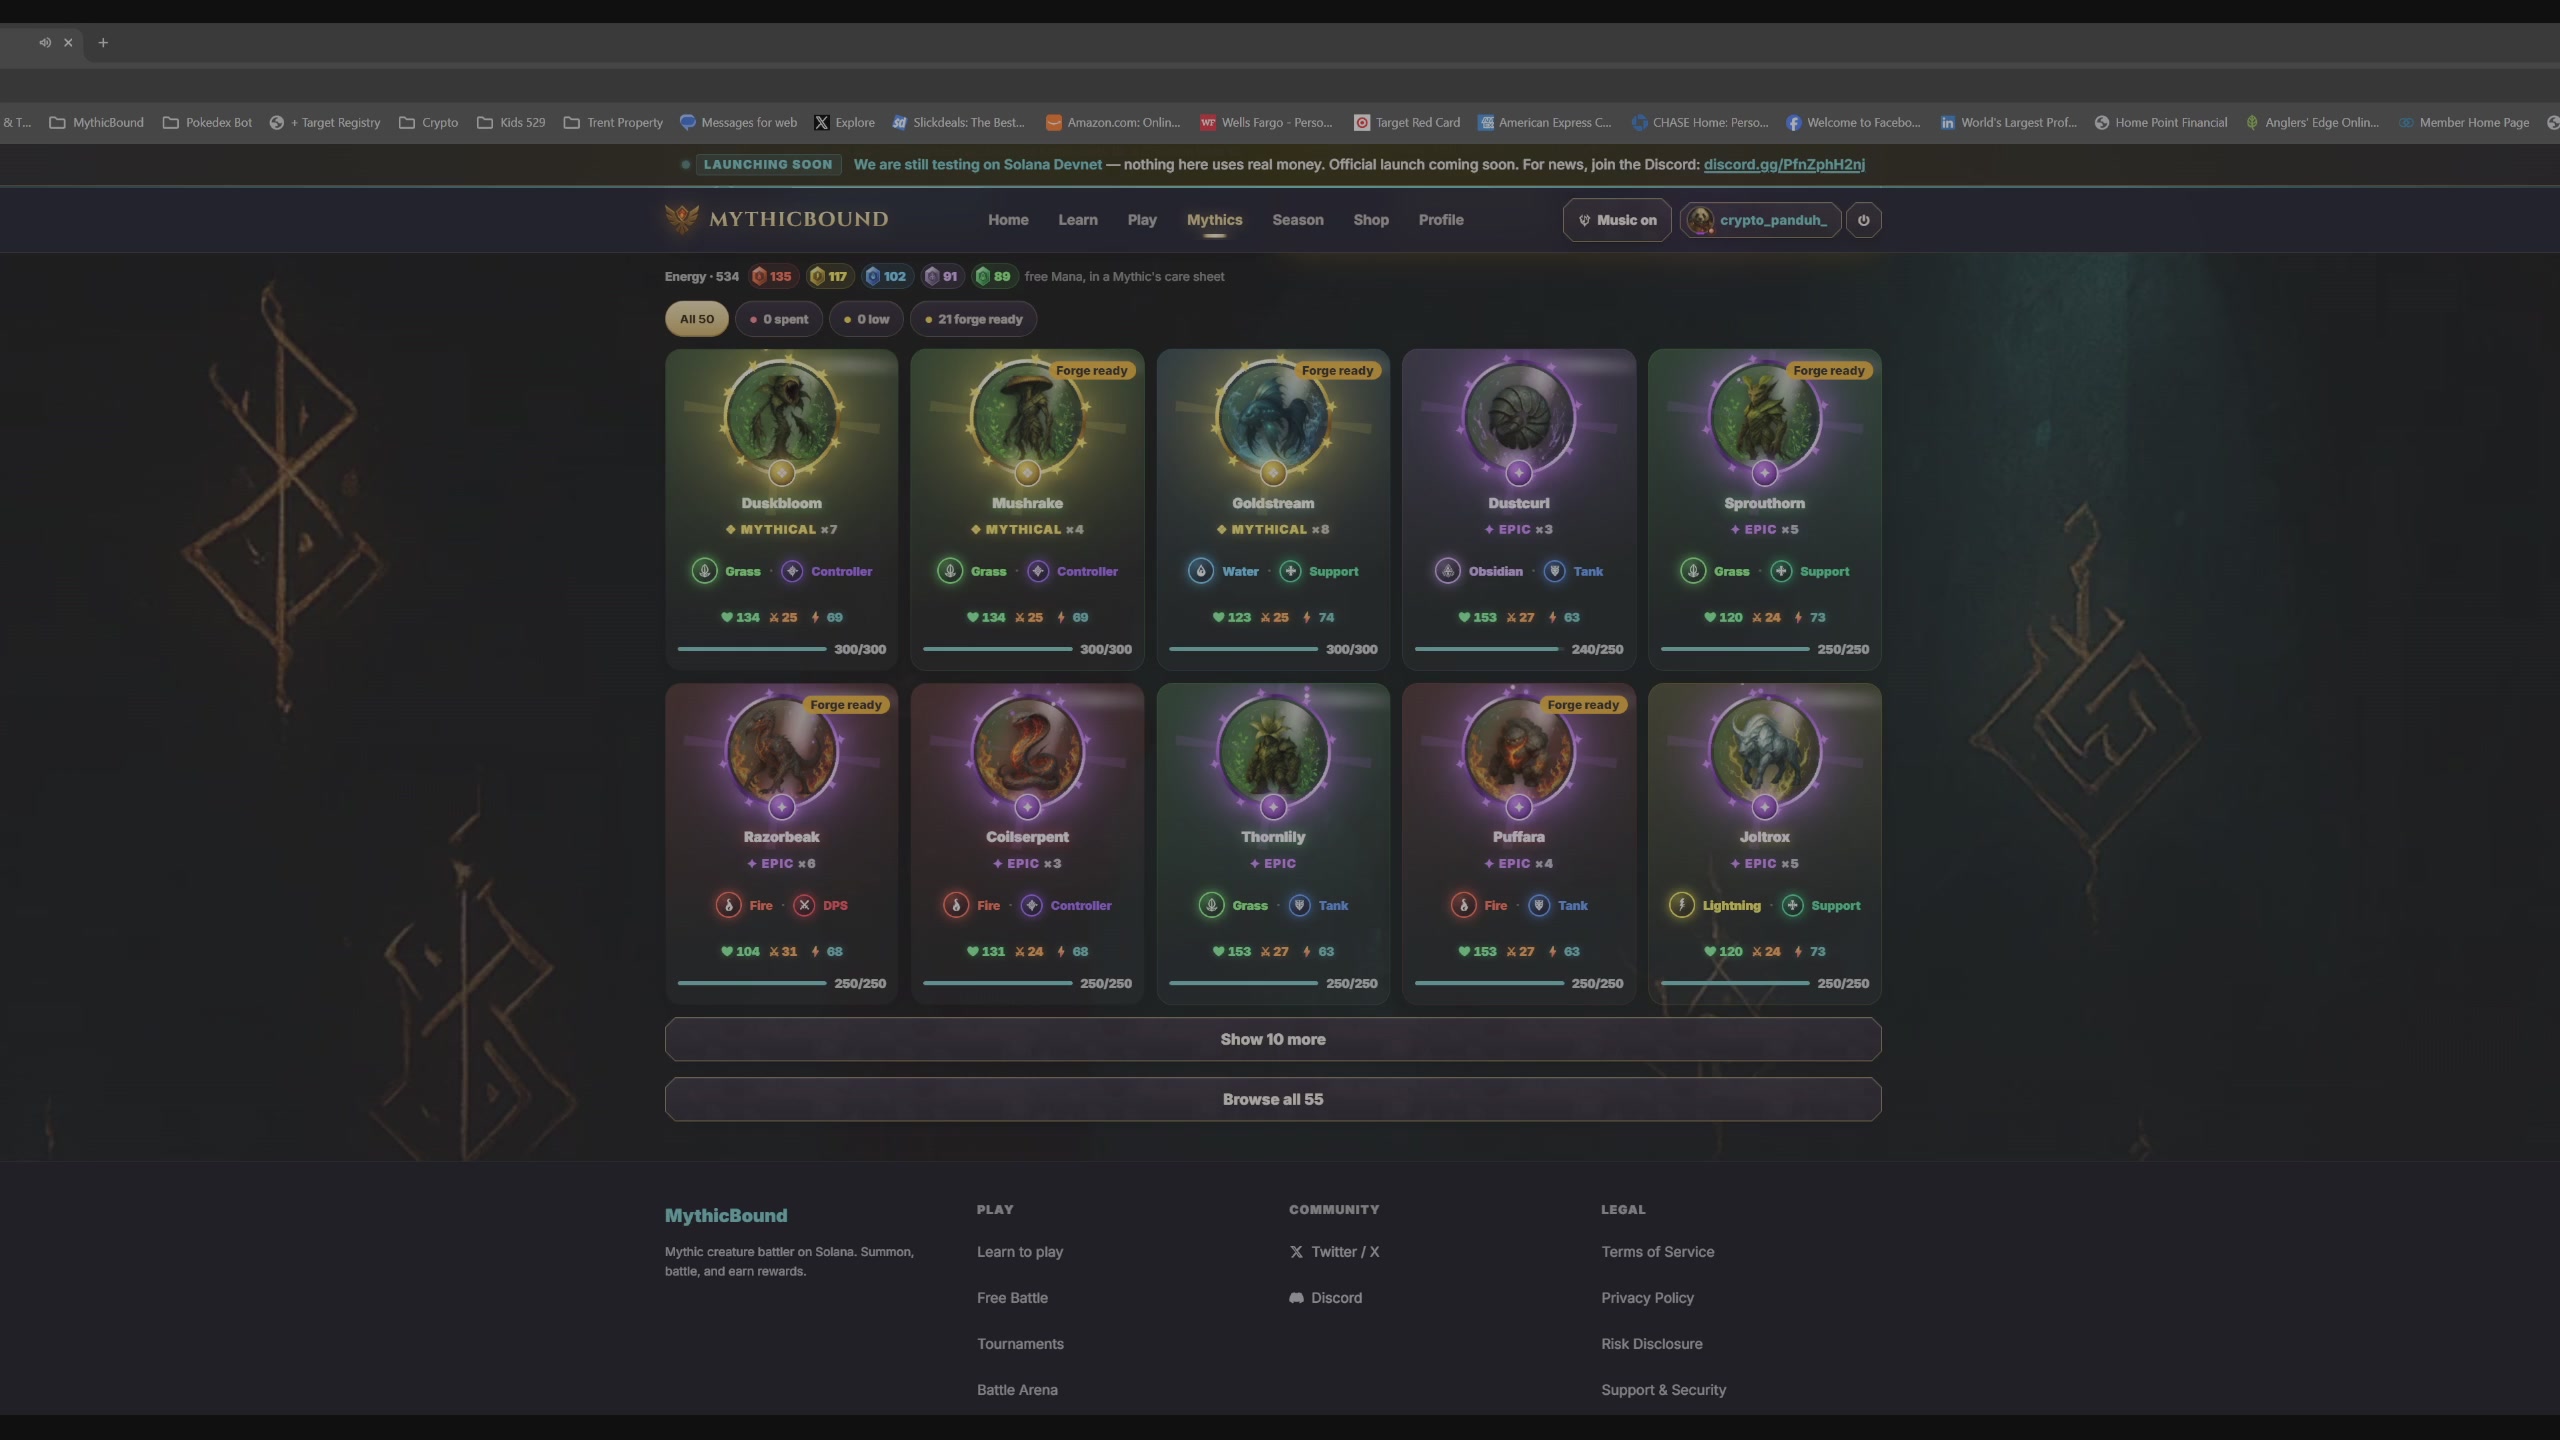2560x1440 pixels.
Task: Click the browser tab audio speaker icon
Action: click(x=45, y=42)
